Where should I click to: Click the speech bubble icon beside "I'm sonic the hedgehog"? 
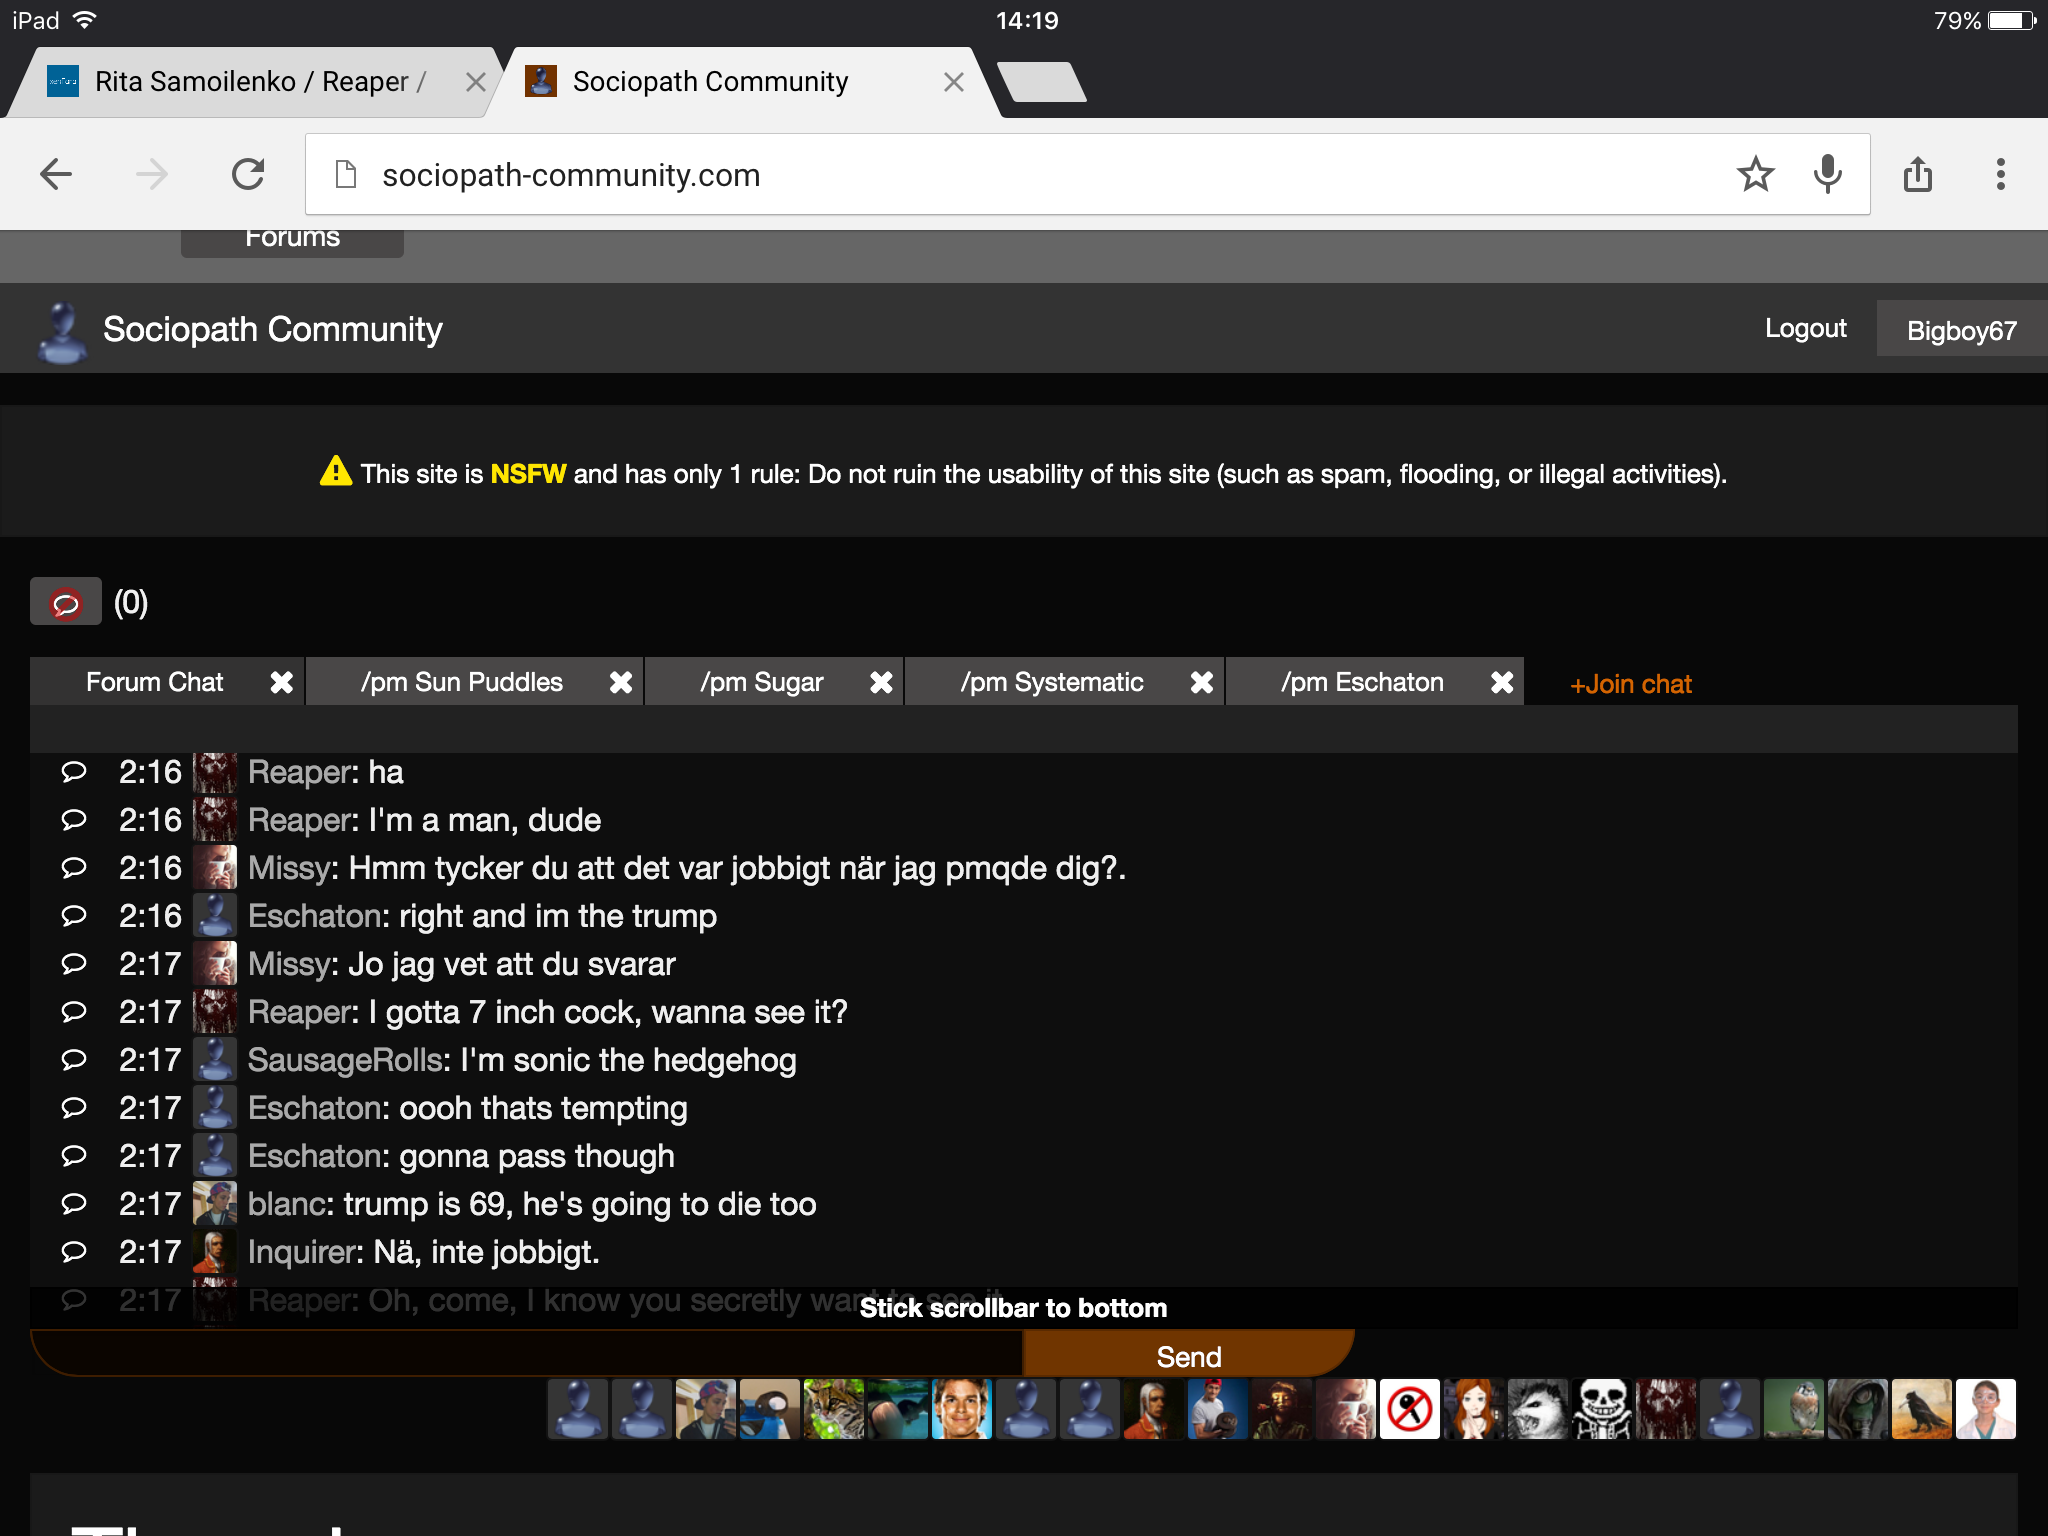point(74,1060)
